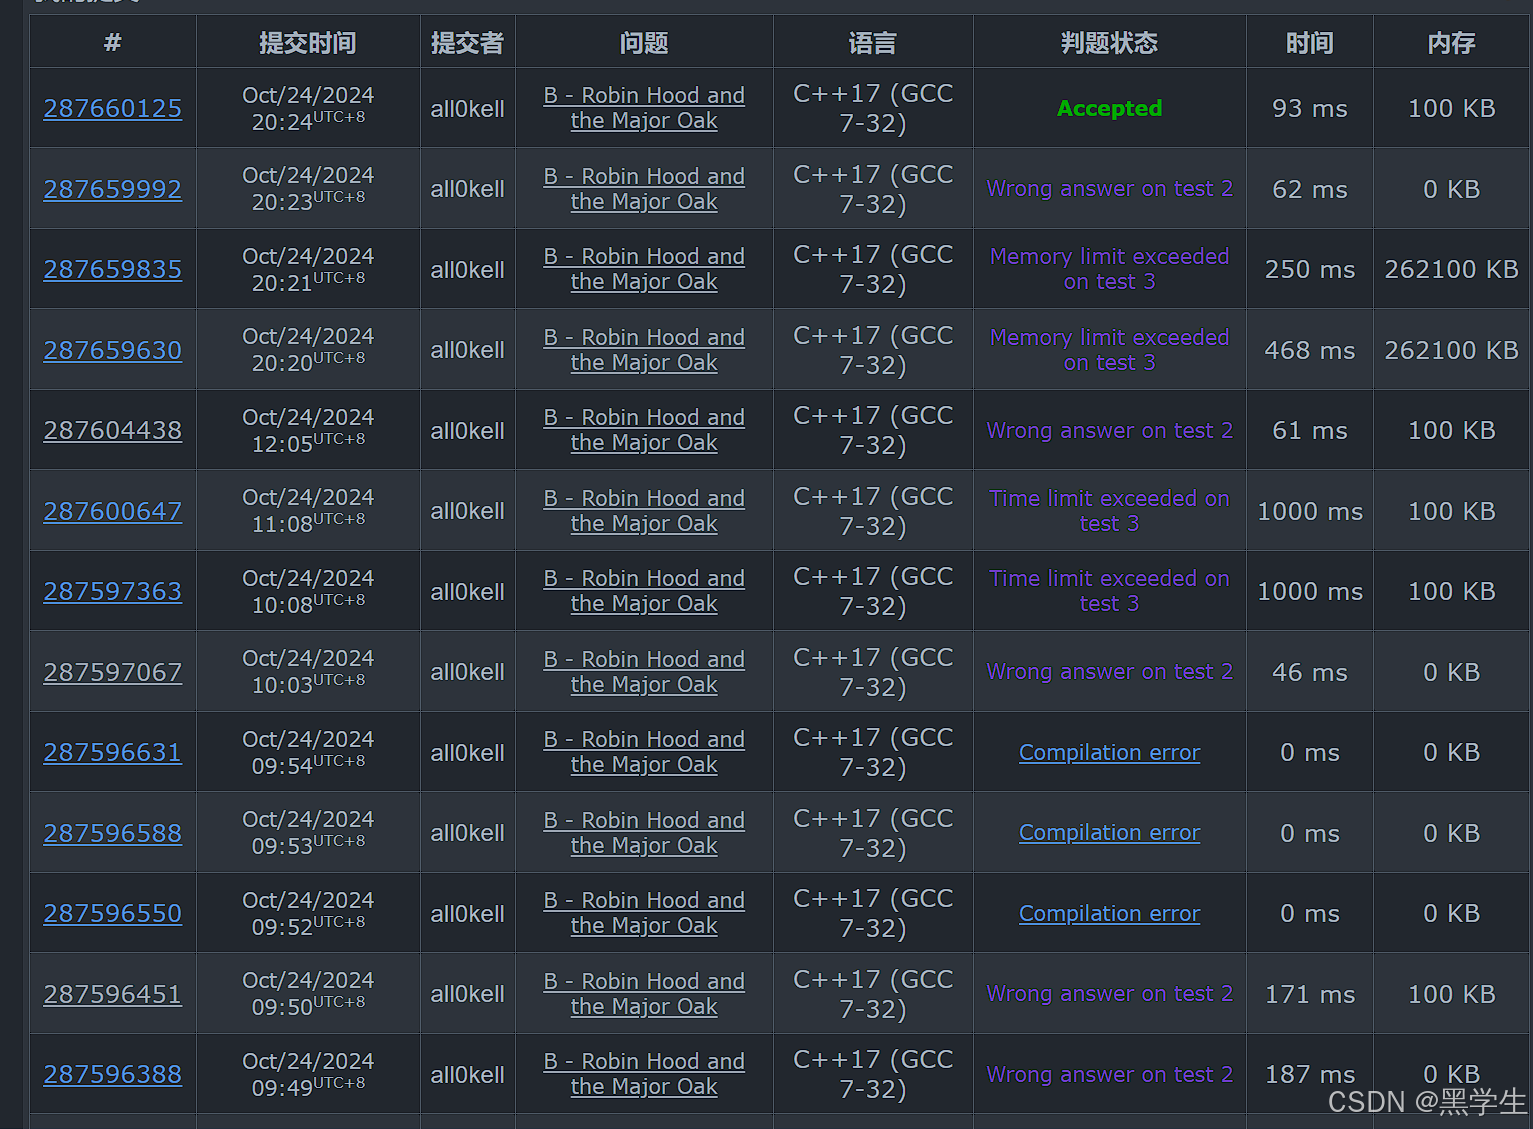Open submission 287659992 details

coord(112,188)
